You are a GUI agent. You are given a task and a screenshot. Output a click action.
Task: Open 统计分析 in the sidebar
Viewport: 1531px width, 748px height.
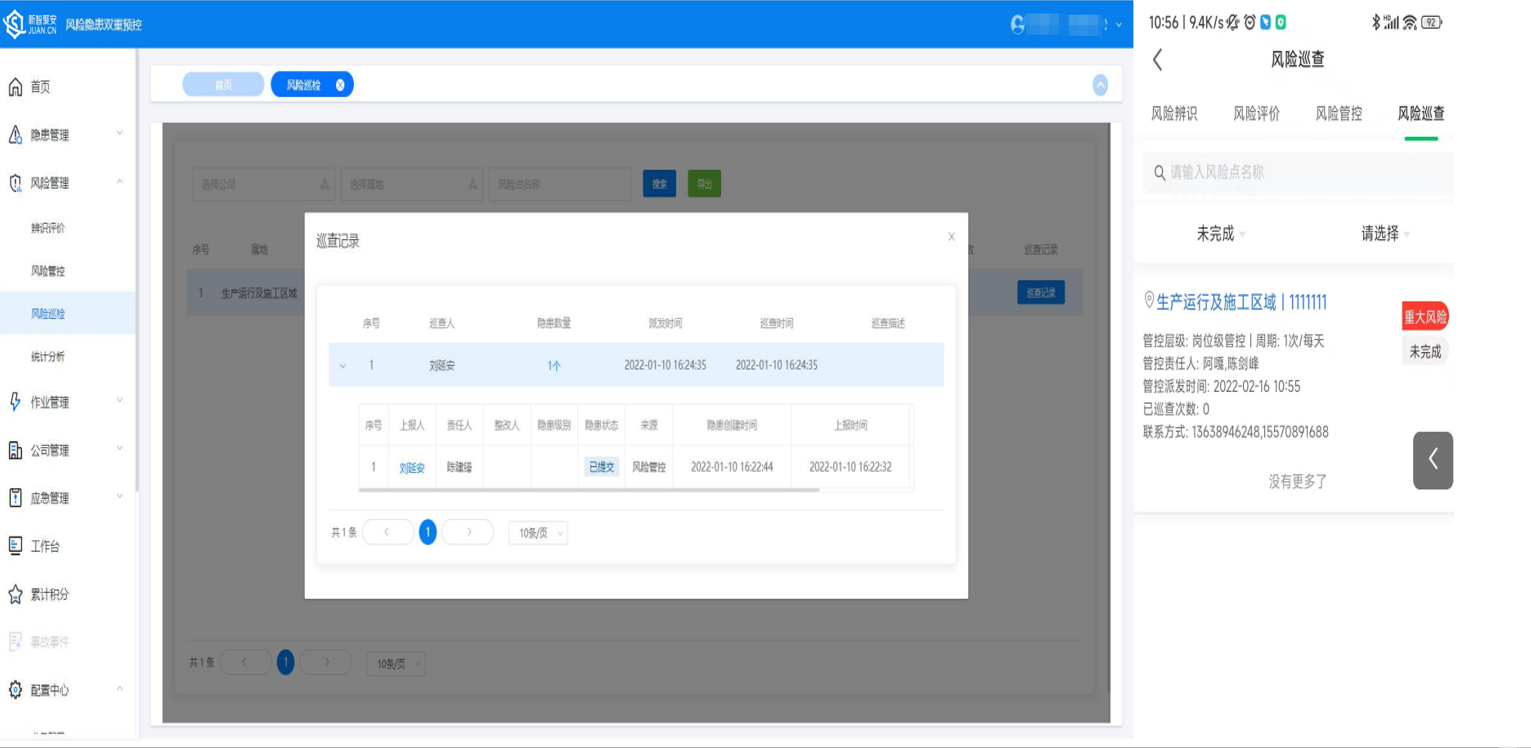(48, 357)
